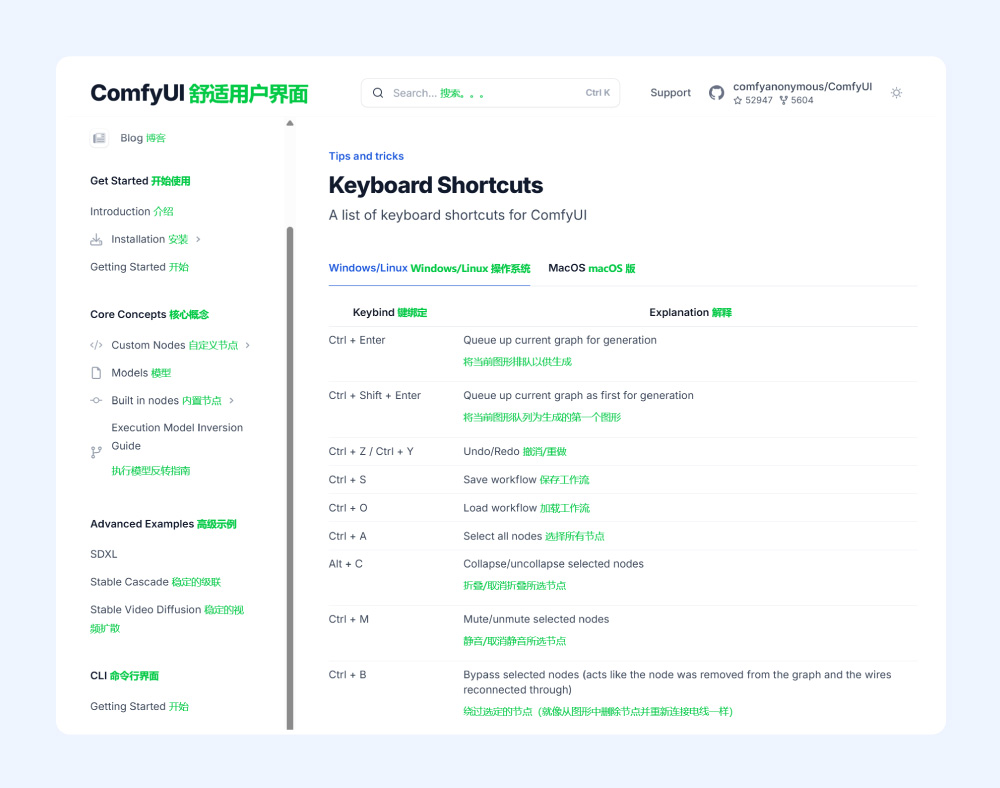Open the SDXL example page
Viewport: 1000px width, 788px height.
click(103, 554)
